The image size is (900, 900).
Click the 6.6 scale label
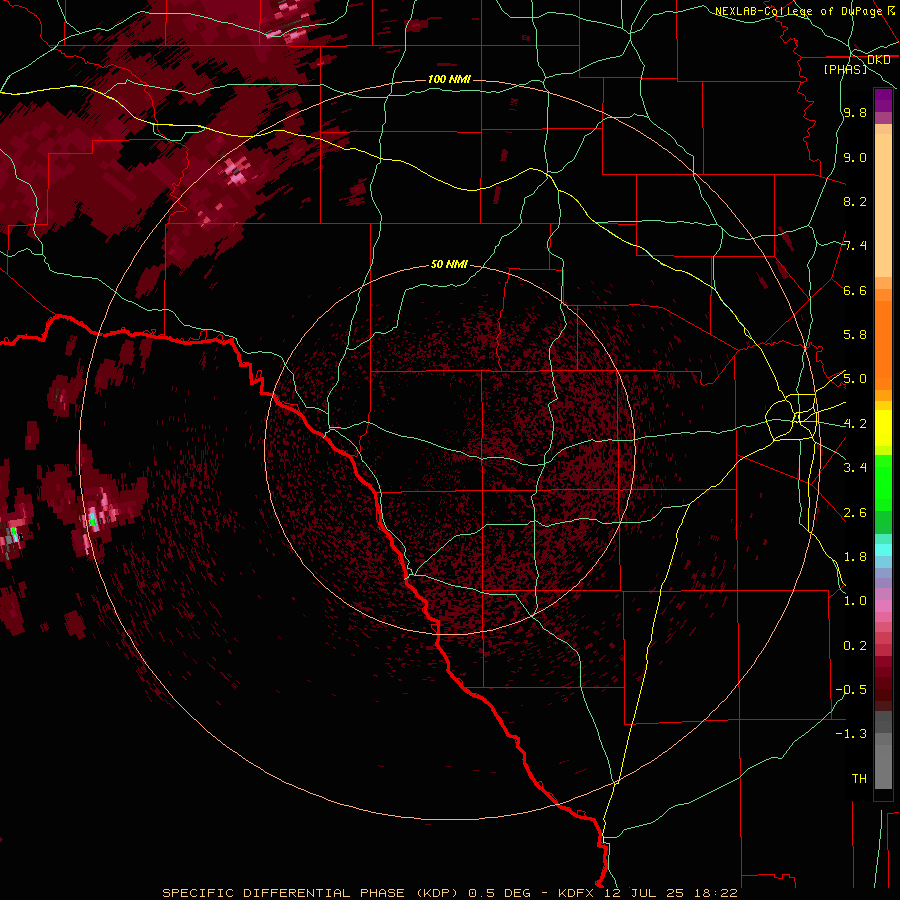tap(855, 290)
